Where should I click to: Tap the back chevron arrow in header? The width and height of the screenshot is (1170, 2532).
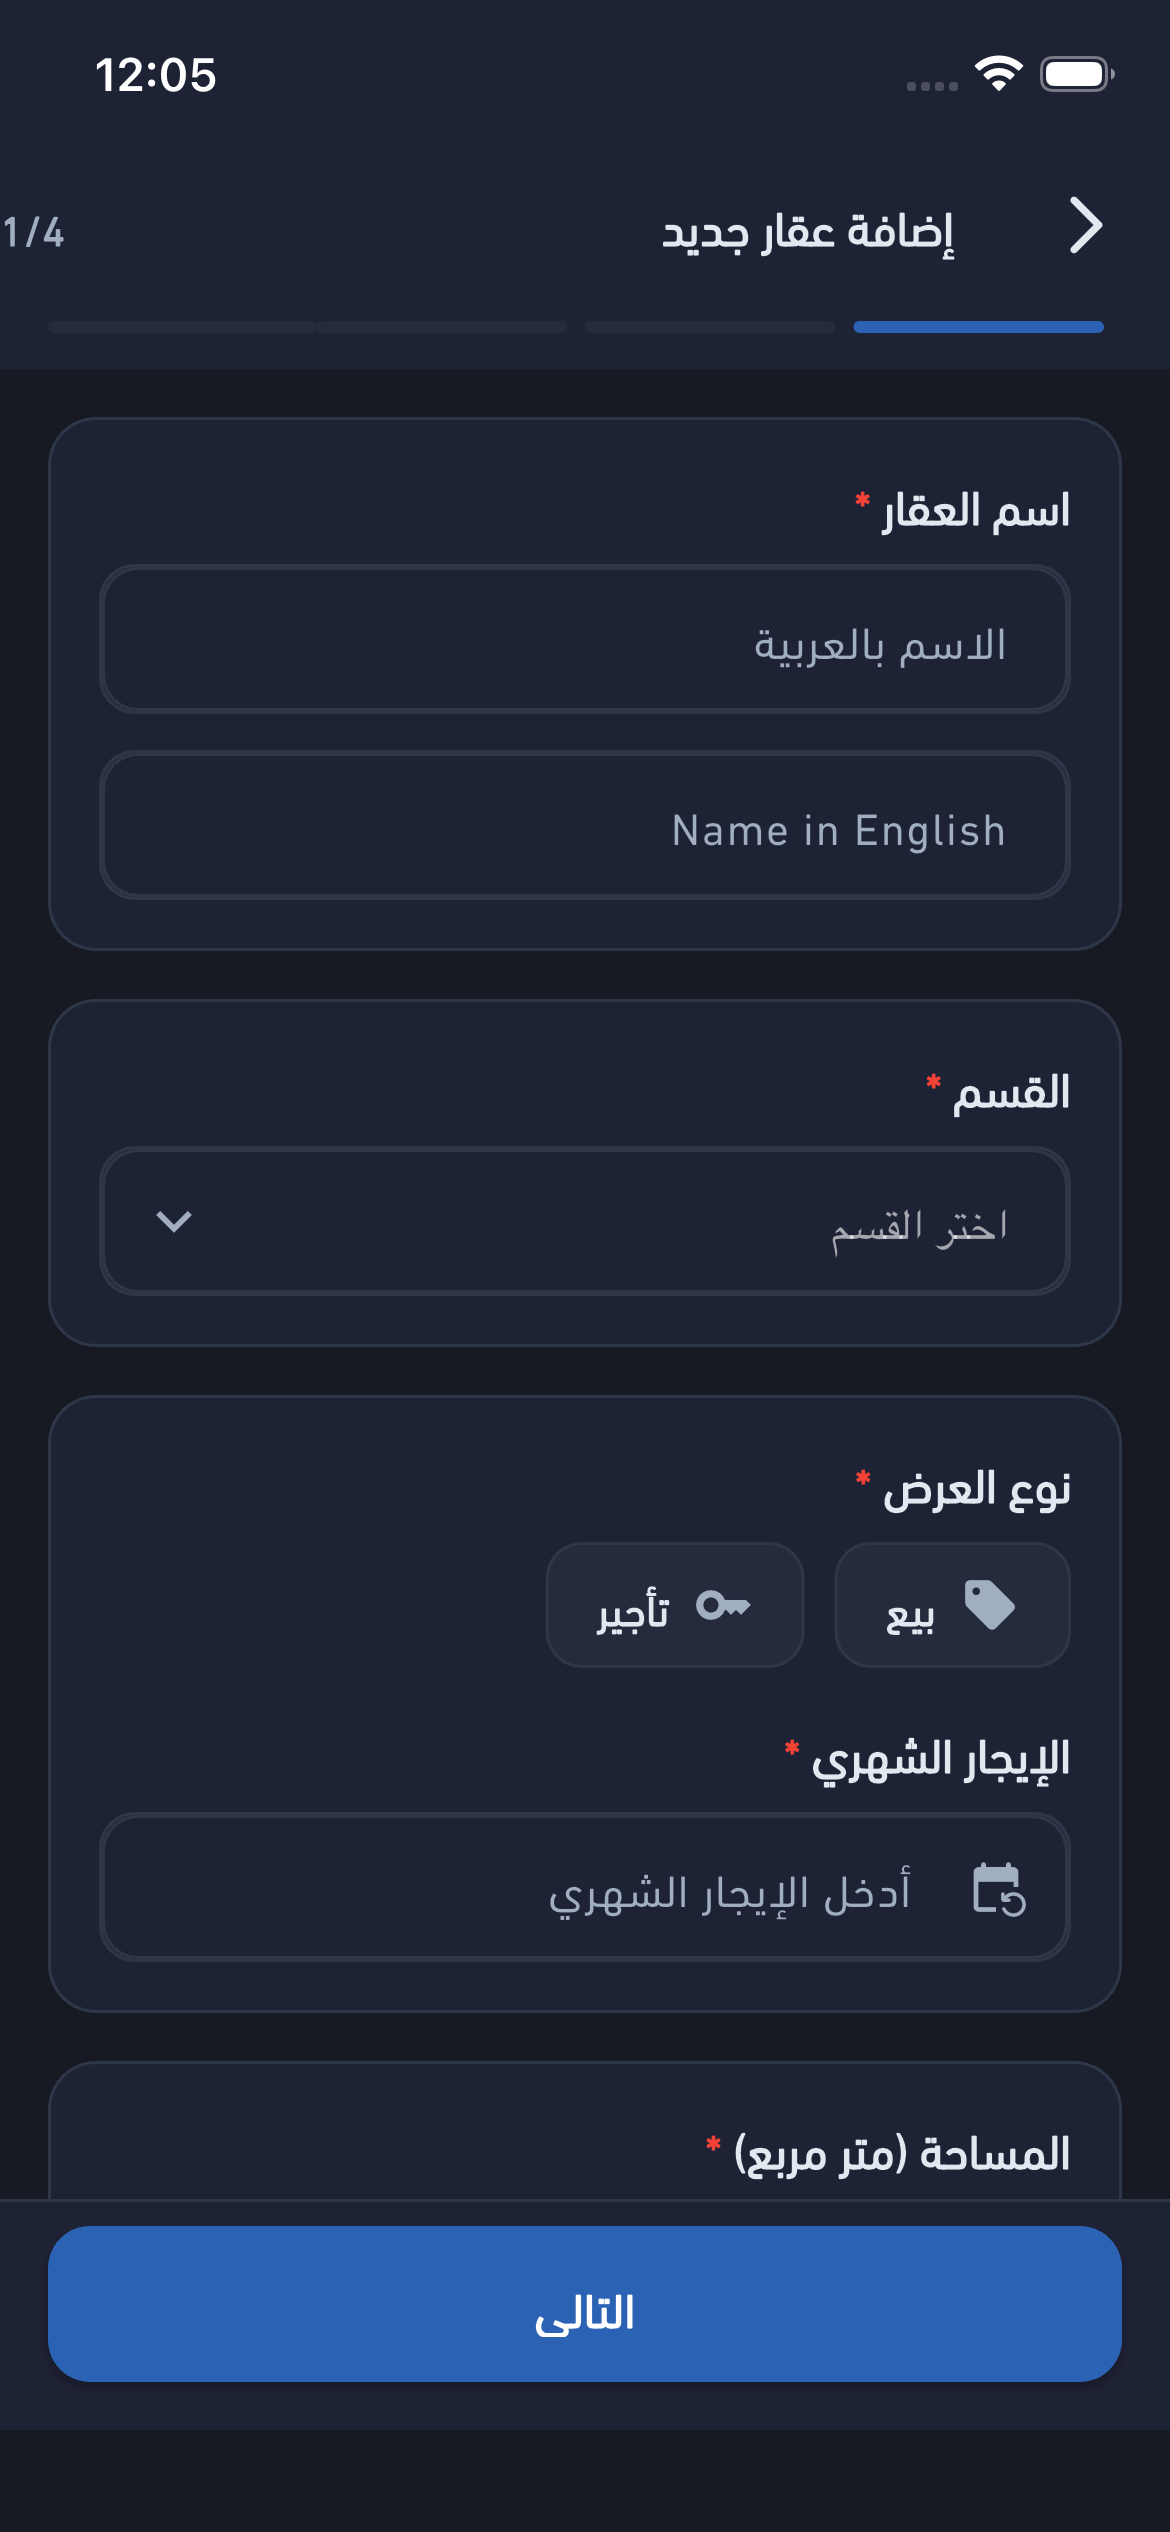pos(1085,226)
